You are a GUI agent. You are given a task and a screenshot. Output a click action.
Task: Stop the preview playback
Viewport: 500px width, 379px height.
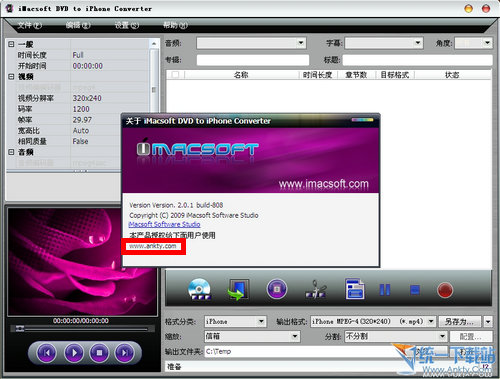[99, 352]
